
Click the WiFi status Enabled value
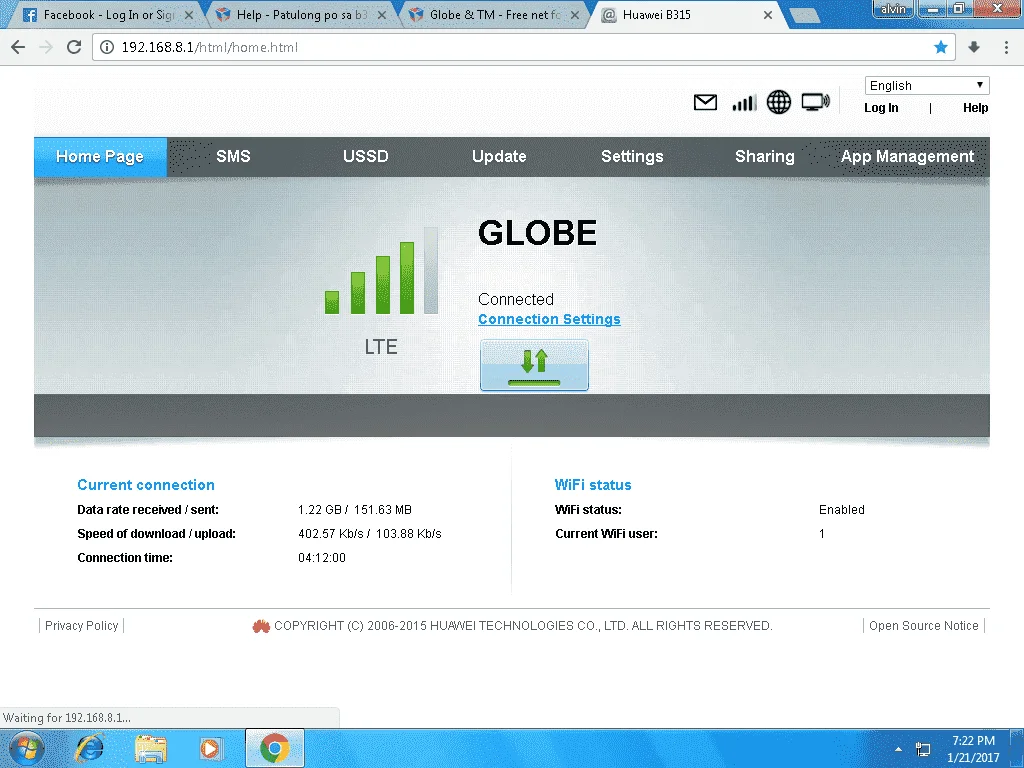pyautogui.click(x=842, y=509)
